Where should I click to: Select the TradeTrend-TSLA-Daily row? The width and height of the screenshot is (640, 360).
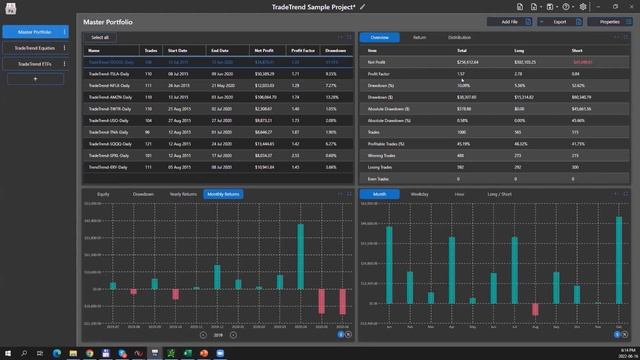click(x=218, y=74)
